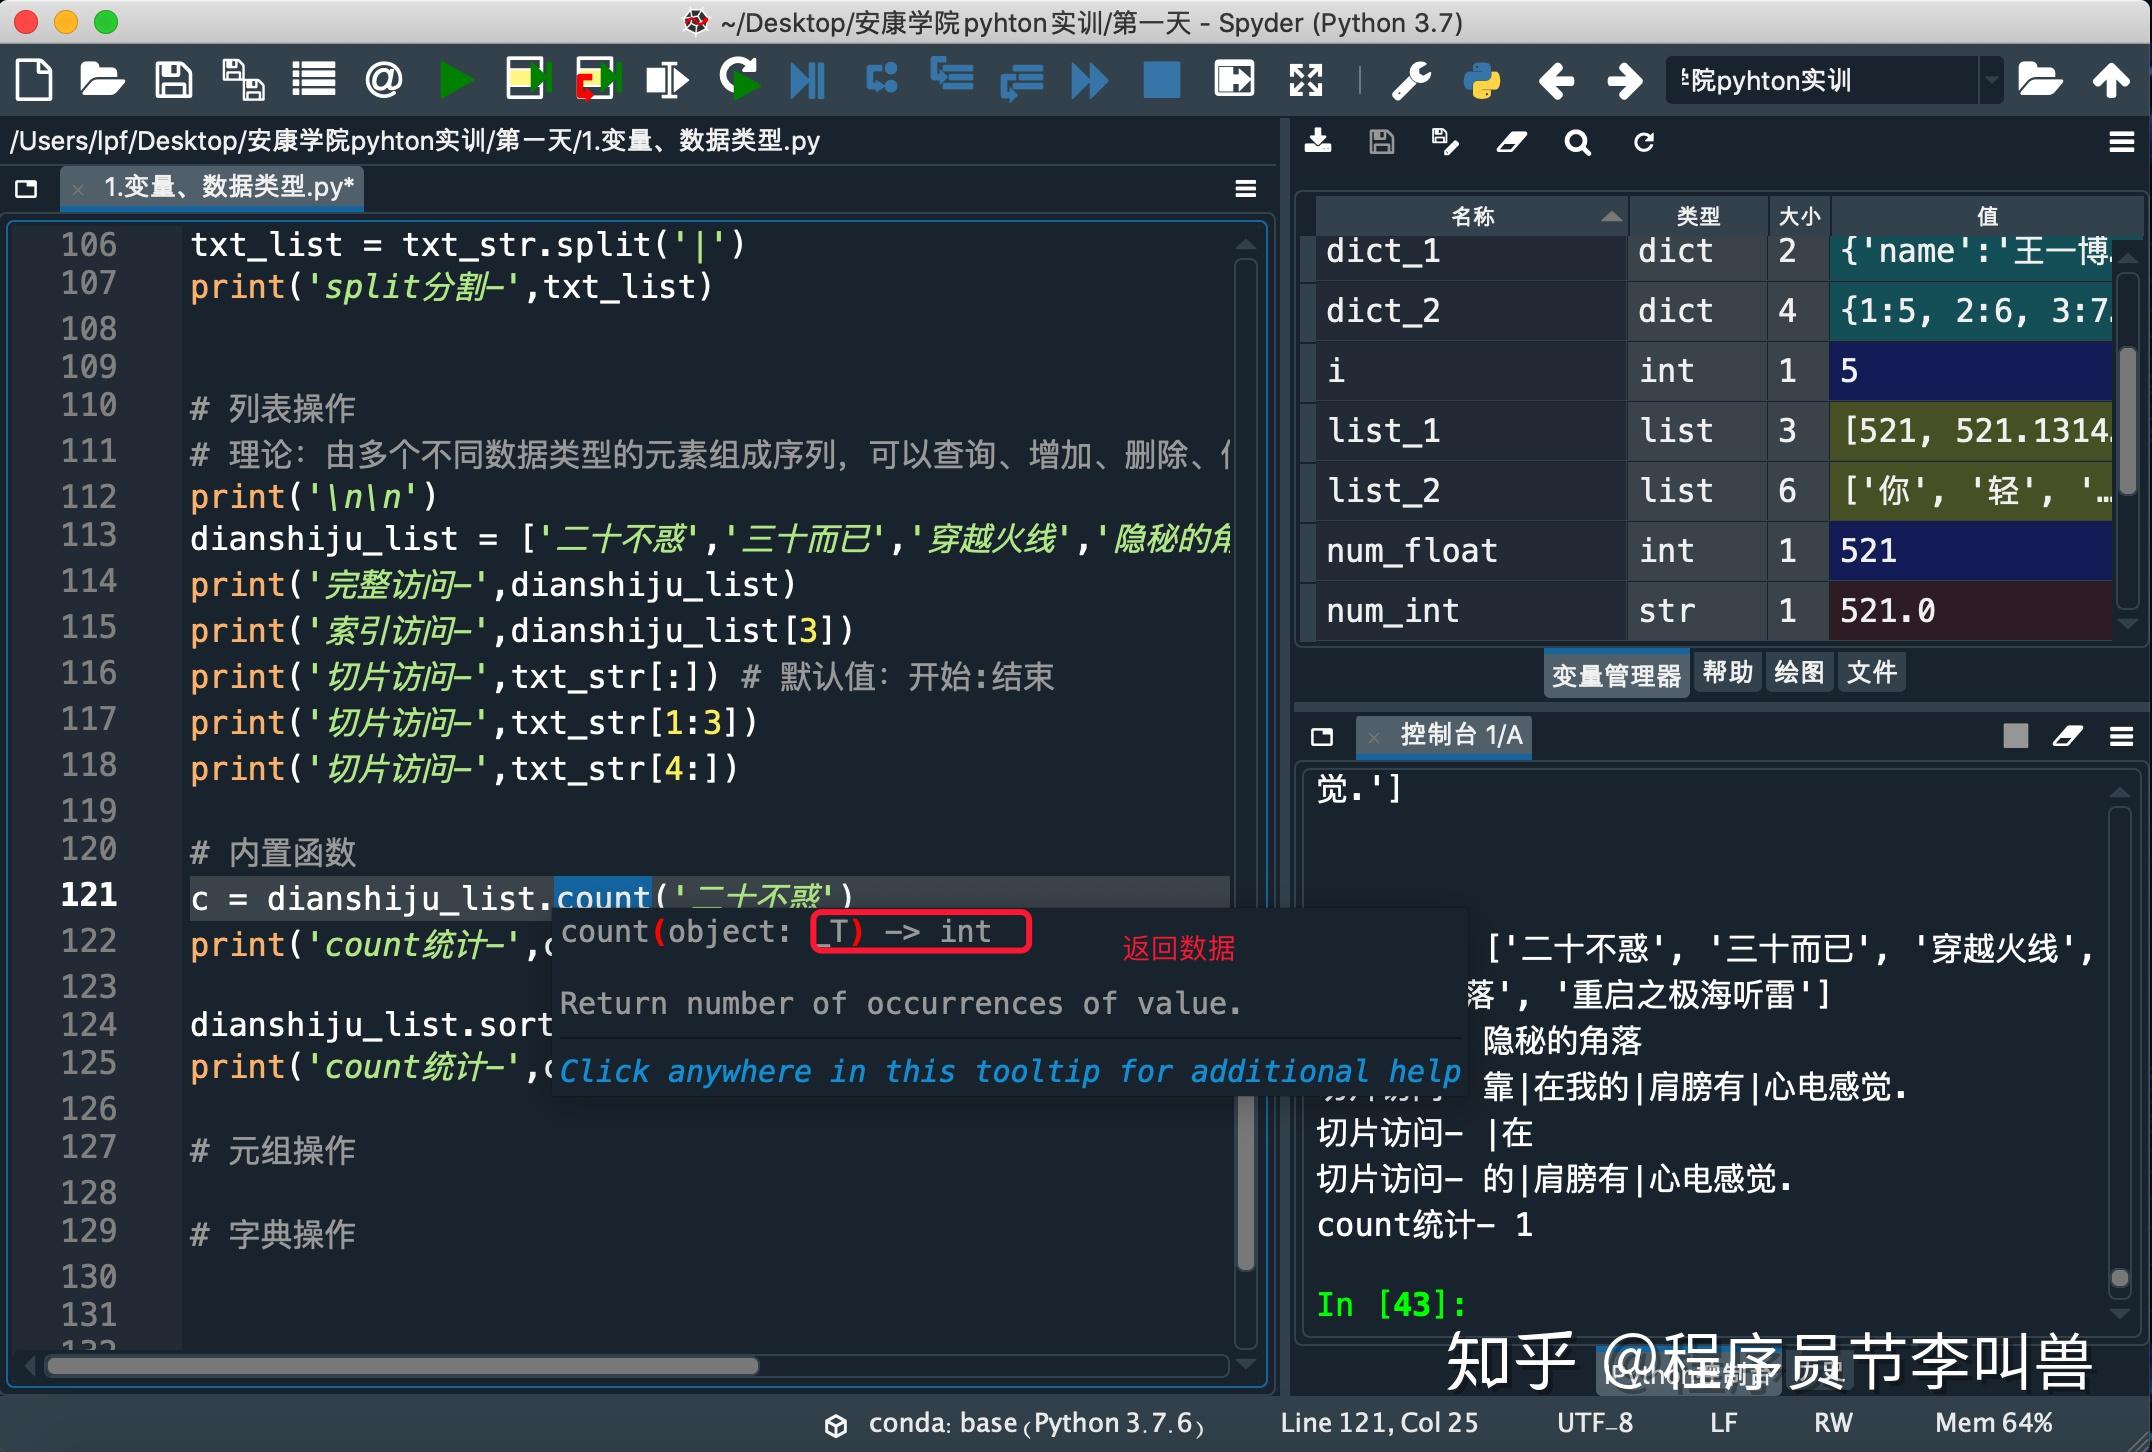Open a file with the open folder icon
Image resolution: width=2152 pixels, height=1452 pixels.
pos(102,80)
